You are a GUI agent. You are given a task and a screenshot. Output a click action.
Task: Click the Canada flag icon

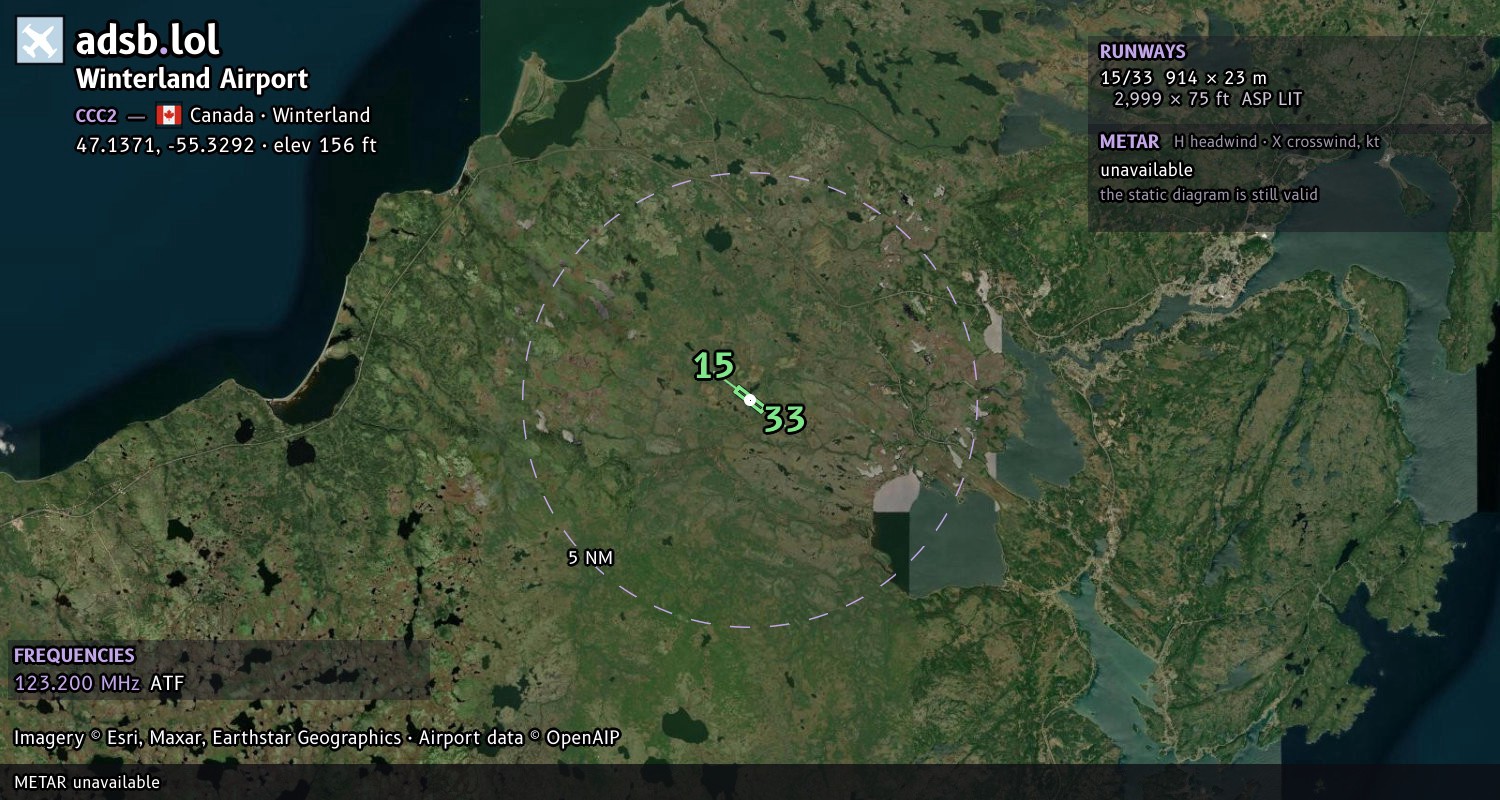pos(168,115)
